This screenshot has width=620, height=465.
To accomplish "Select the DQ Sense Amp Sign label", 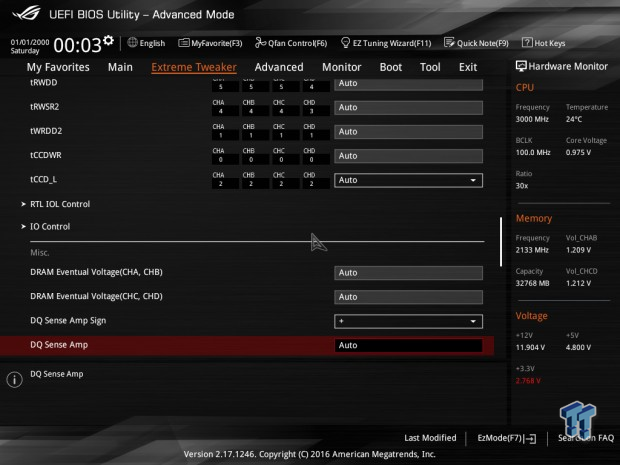I will [x=68, y=321].
